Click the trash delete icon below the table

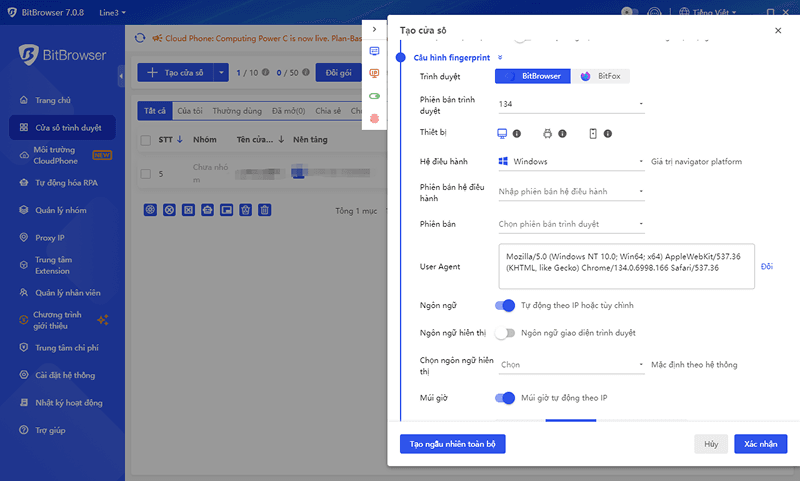[x=264, y=210]
